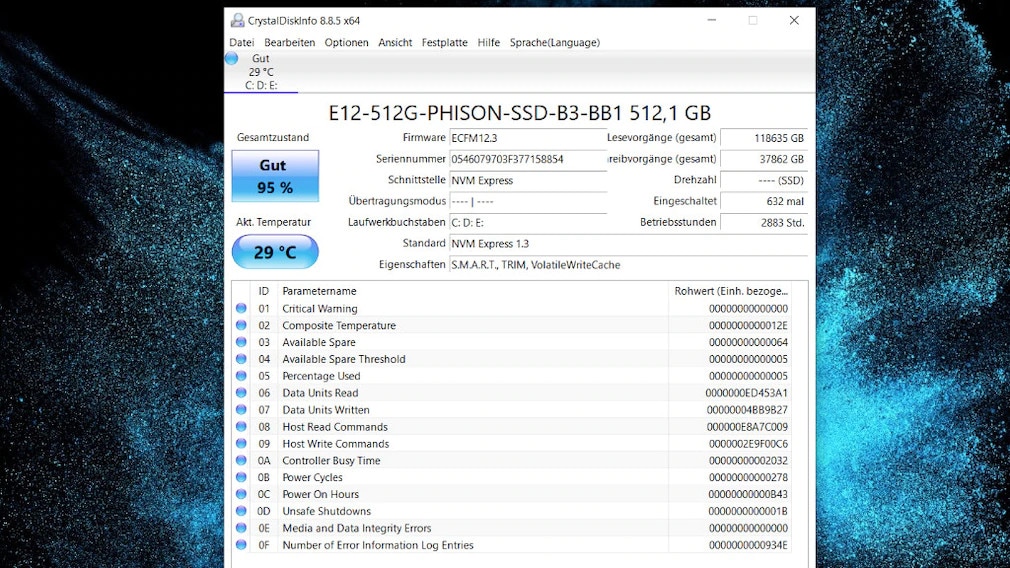Click the 29 °C temperature button

click(275, 252)
